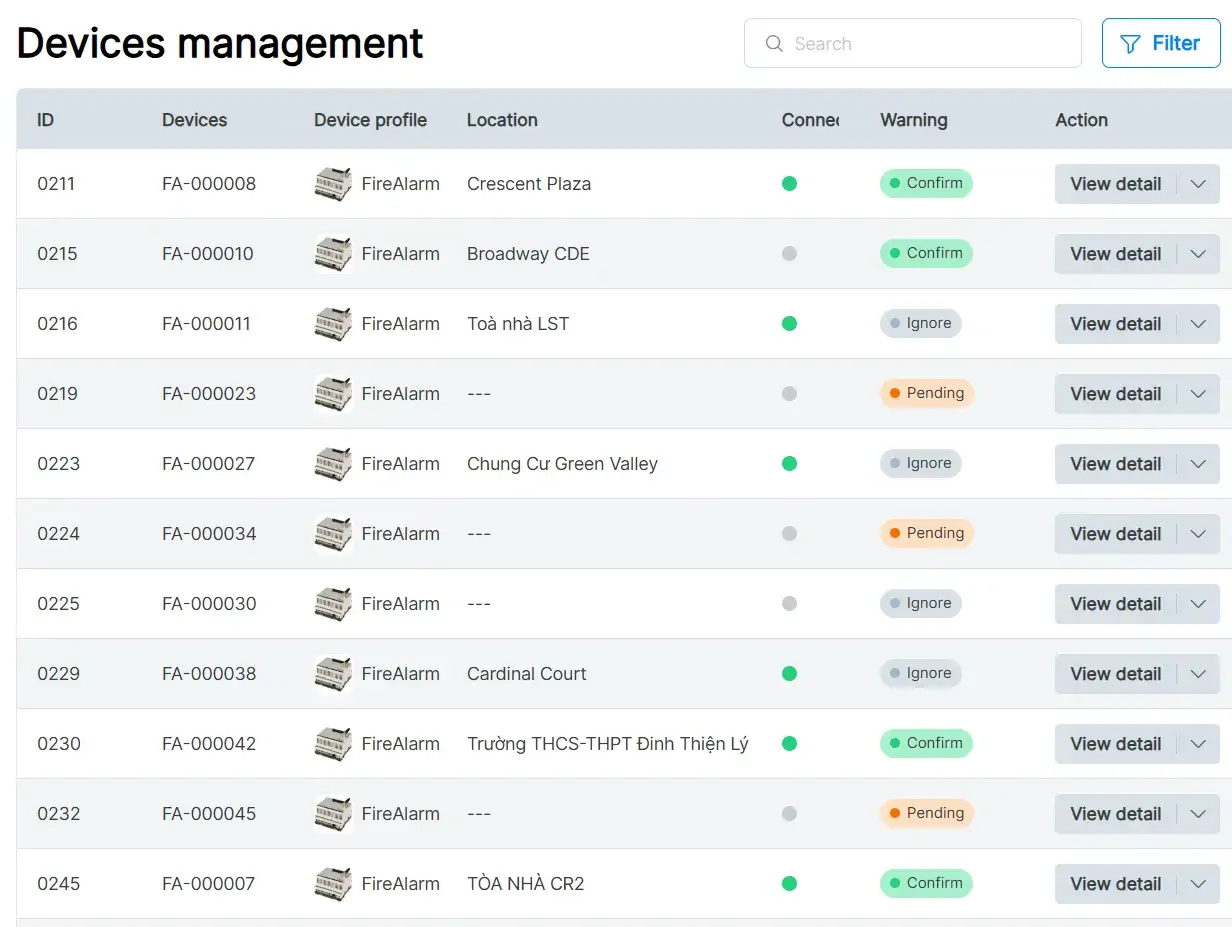Click the green connection dot for Crescent Plaza
This screenshot has width=1232, height=927.
[x=789, y=184]
